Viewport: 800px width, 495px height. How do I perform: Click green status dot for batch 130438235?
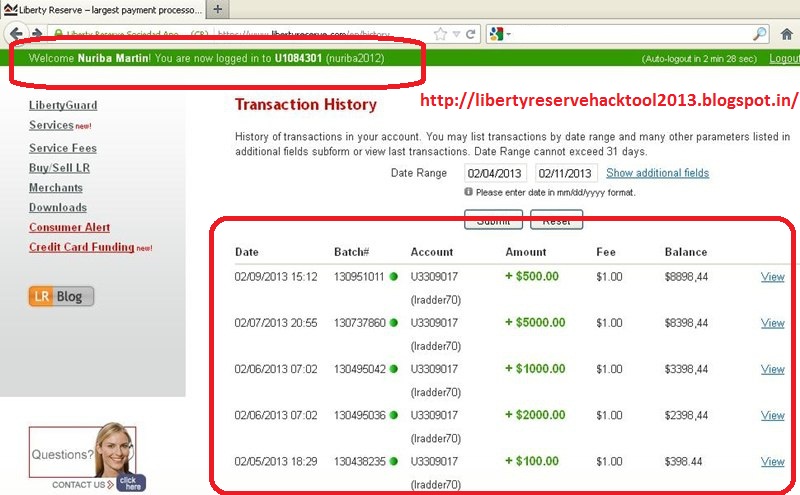pos(393,461)
